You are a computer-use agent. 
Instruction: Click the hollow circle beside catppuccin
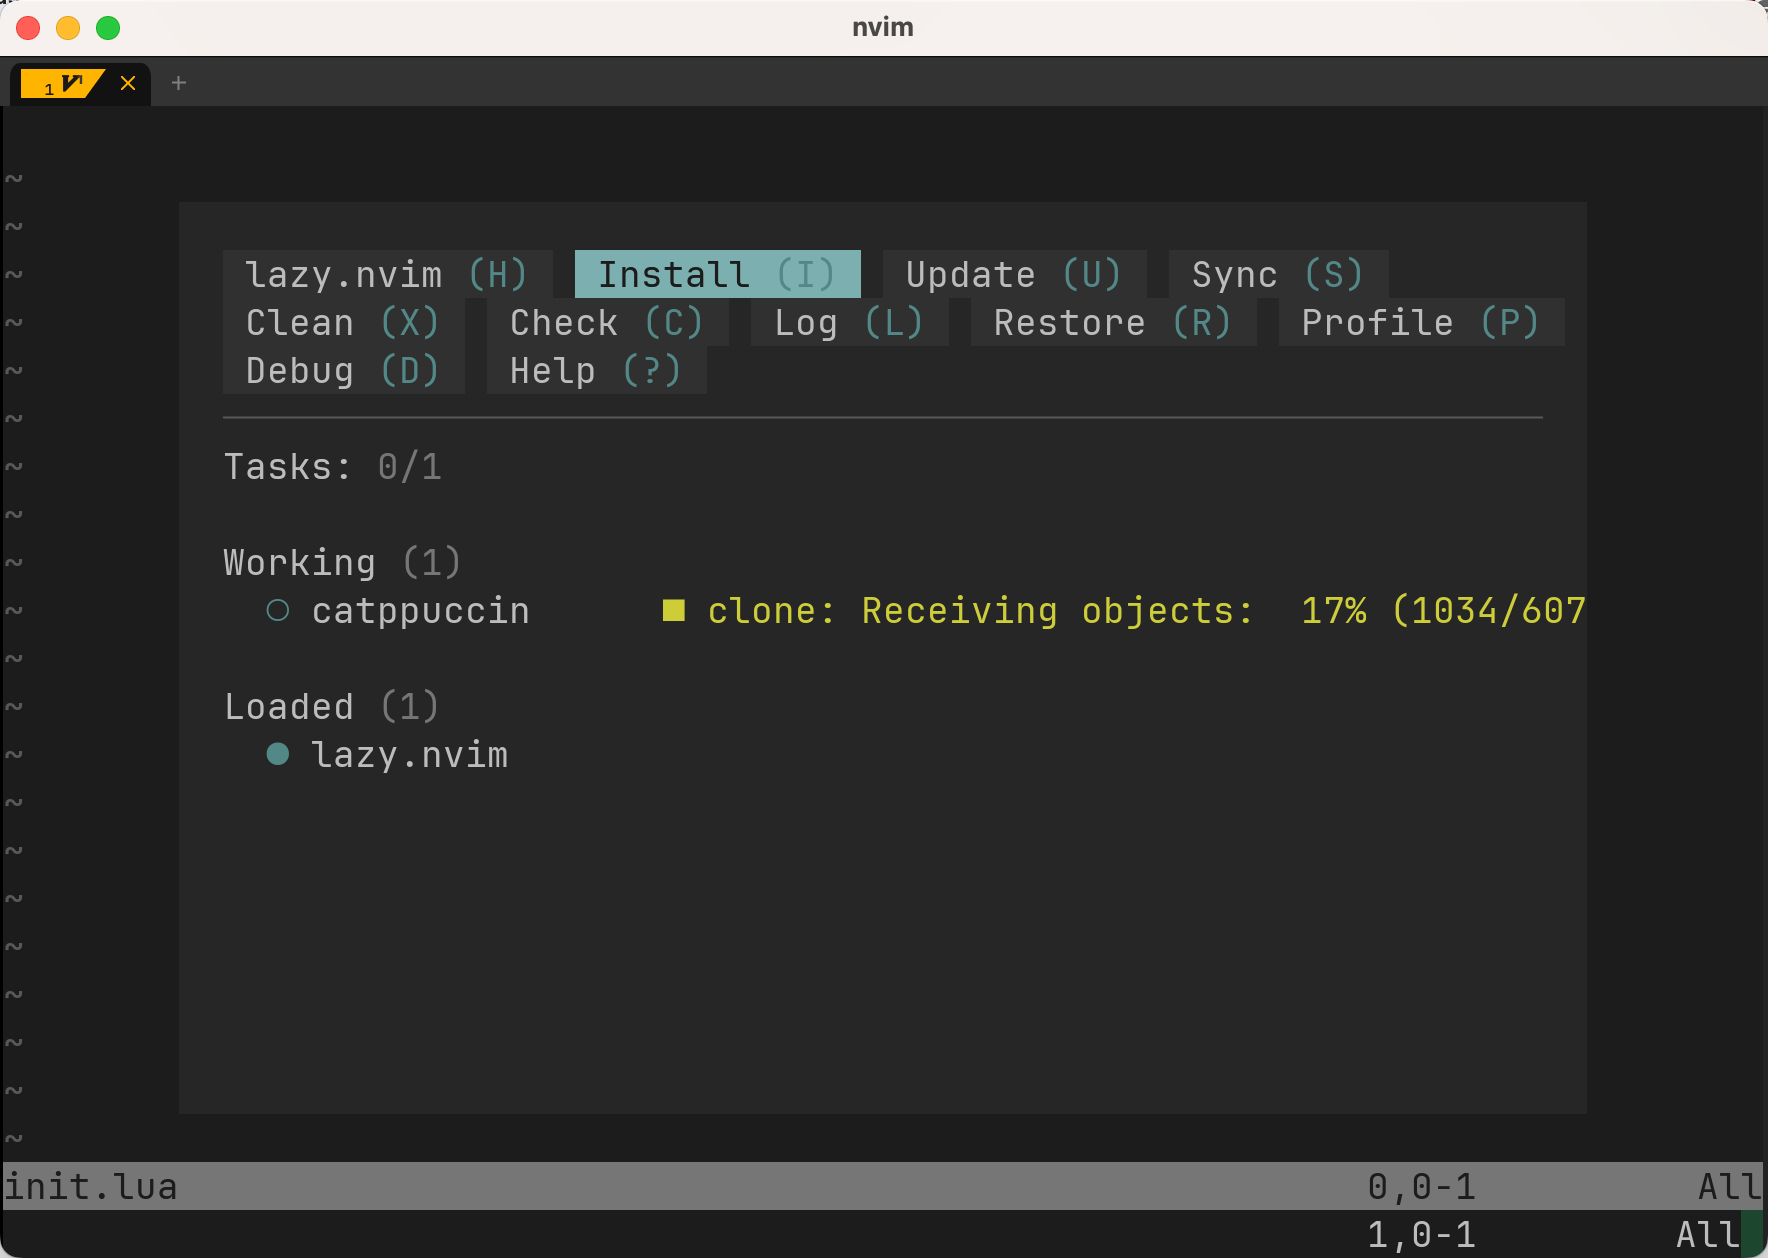click(x=278, y=610)
